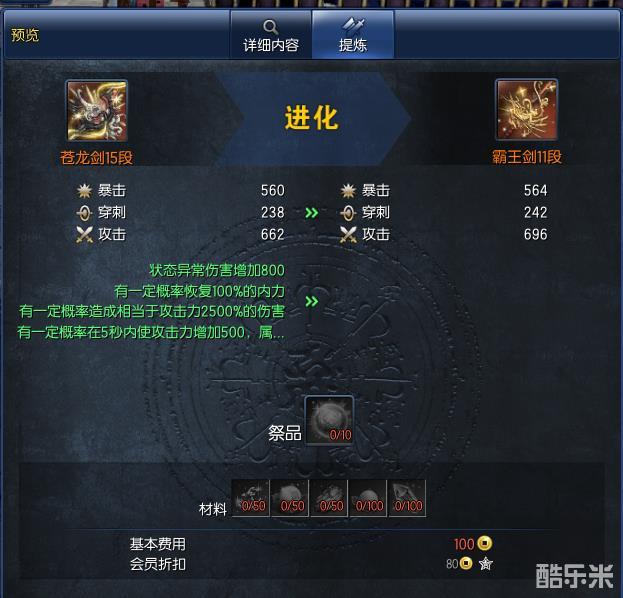Click the green arrows beside effect descriptions
Image resolution: width=623 pixels, height=598 pixels.
coord(312,302)
